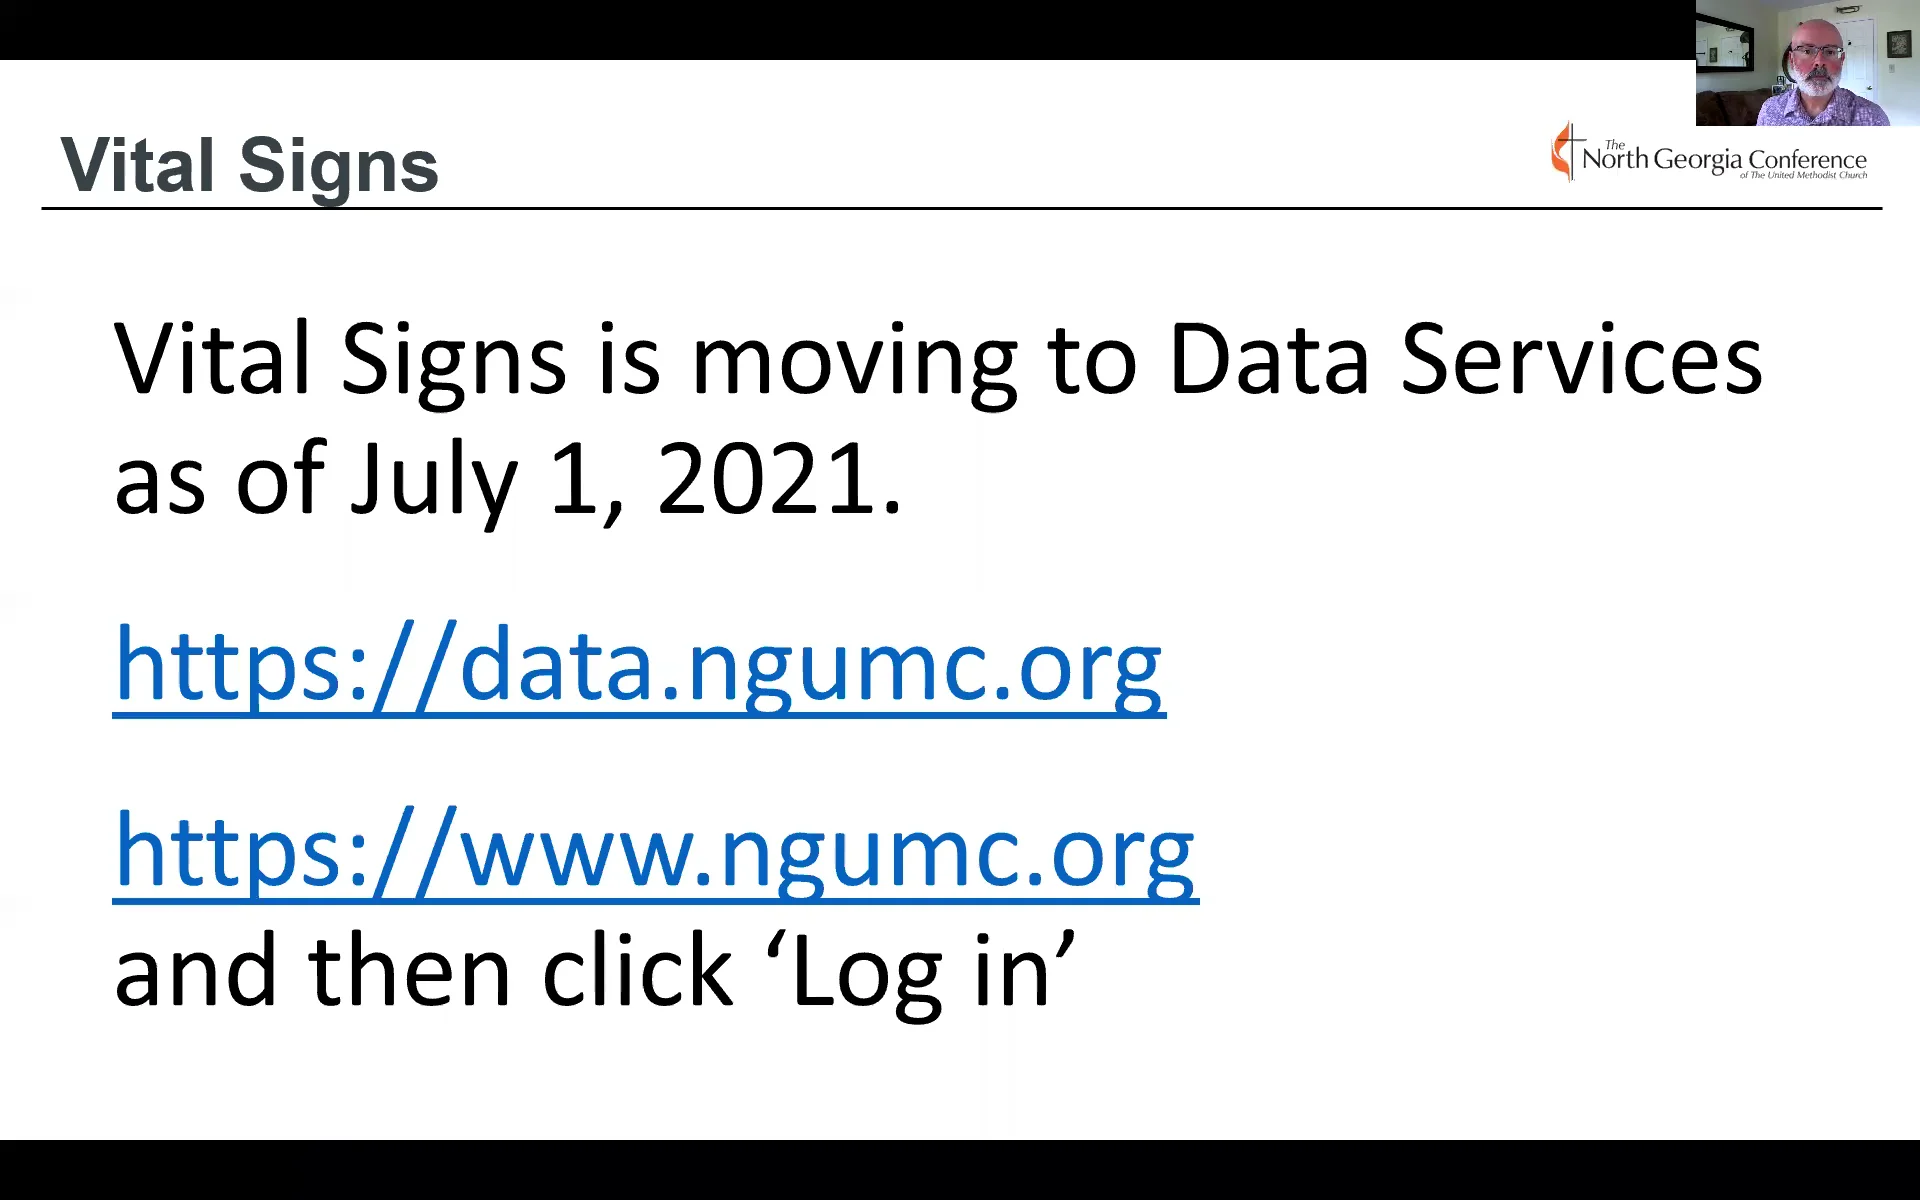
Task: Click the words 'Data Services' in the slide
Action: click(1464, 360)
